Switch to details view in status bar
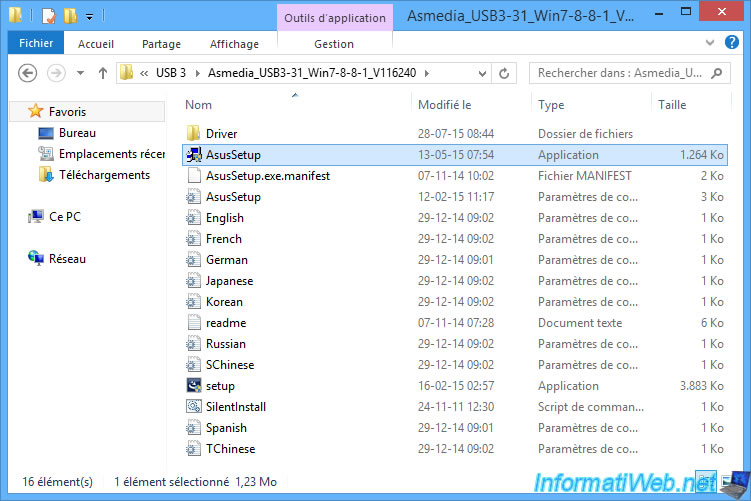The height and width of the screenshot is (501, 751). click(705, 481)
